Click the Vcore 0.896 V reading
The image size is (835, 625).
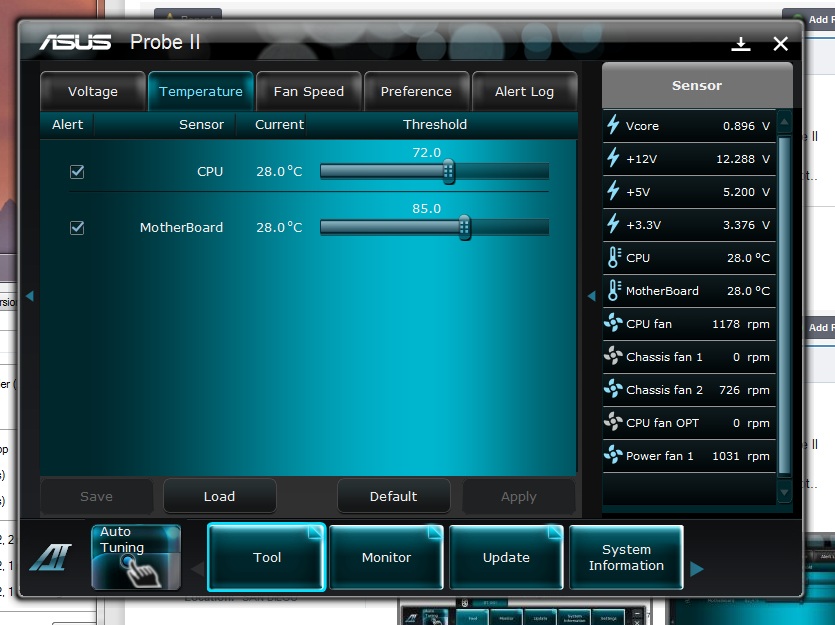746,126
